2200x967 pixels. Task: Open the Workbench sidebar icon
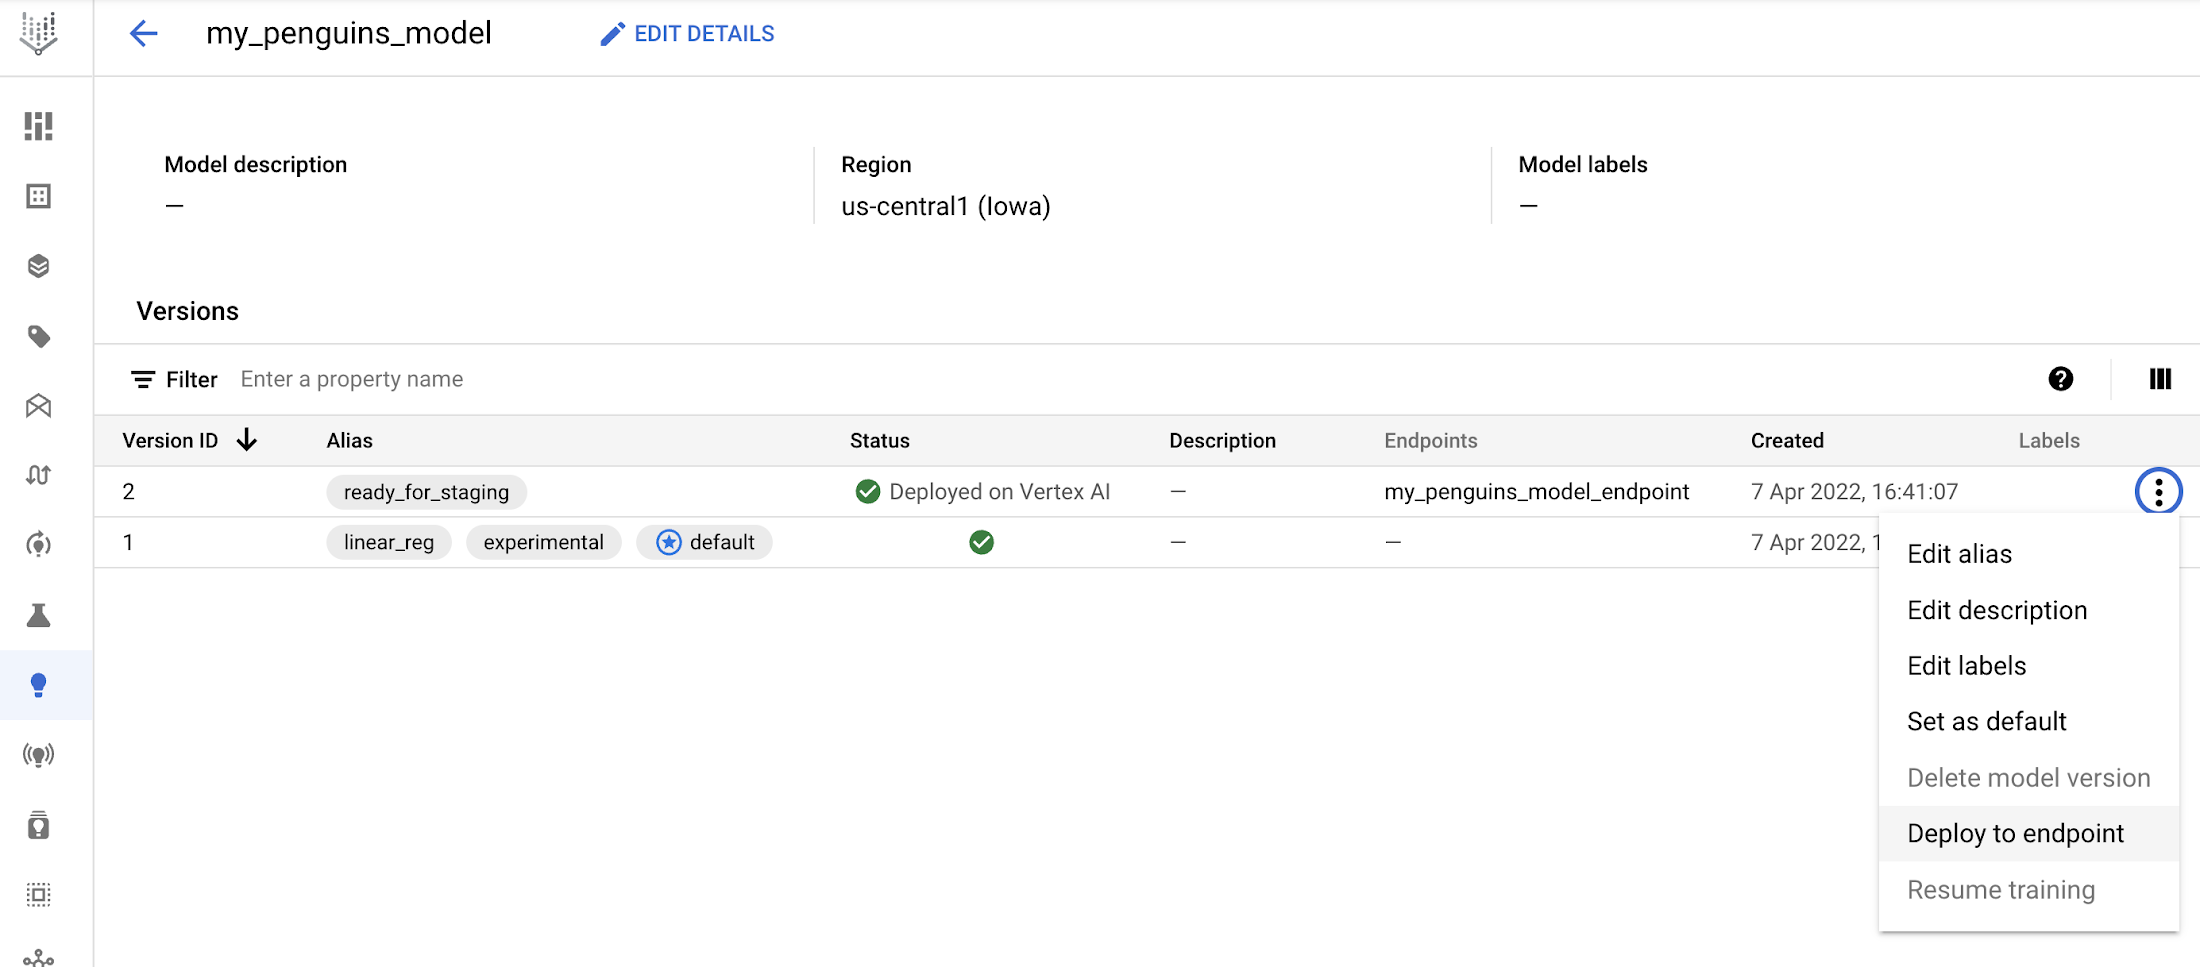click(x=39, y=406)
